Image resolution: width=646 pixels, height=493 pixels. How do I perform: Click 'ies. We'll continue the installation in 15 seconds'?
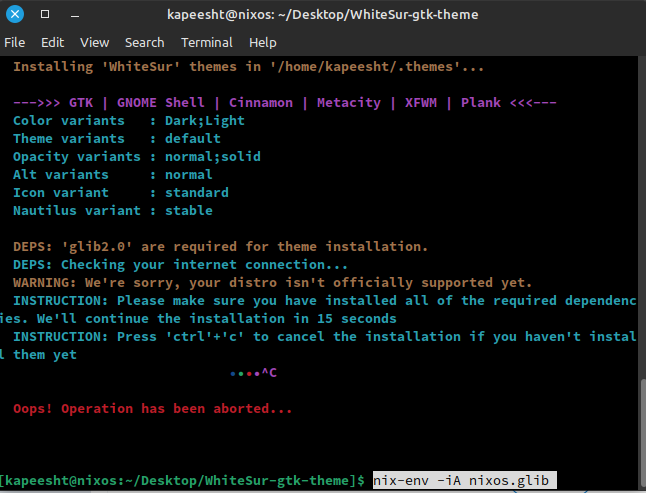click(198, 318)
